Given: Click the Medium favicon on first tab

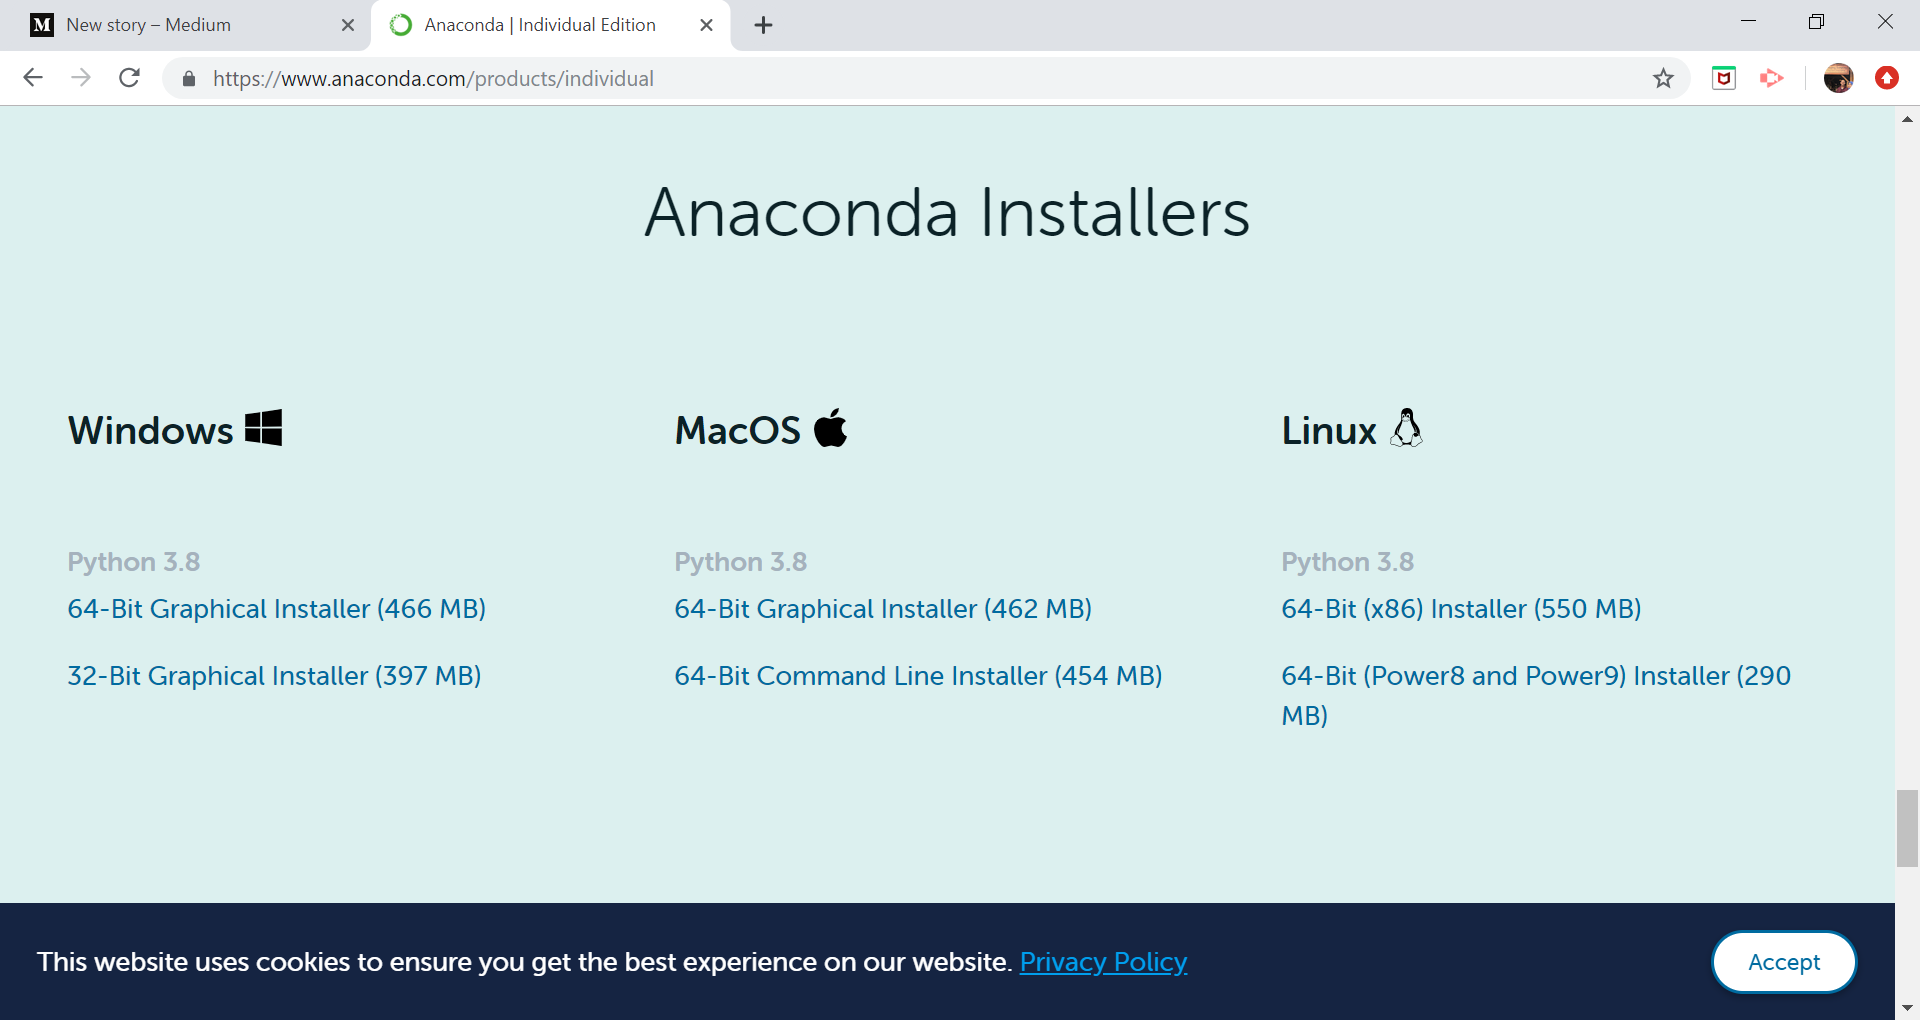Looking at the screenshot, I should [x=42, y=25].
